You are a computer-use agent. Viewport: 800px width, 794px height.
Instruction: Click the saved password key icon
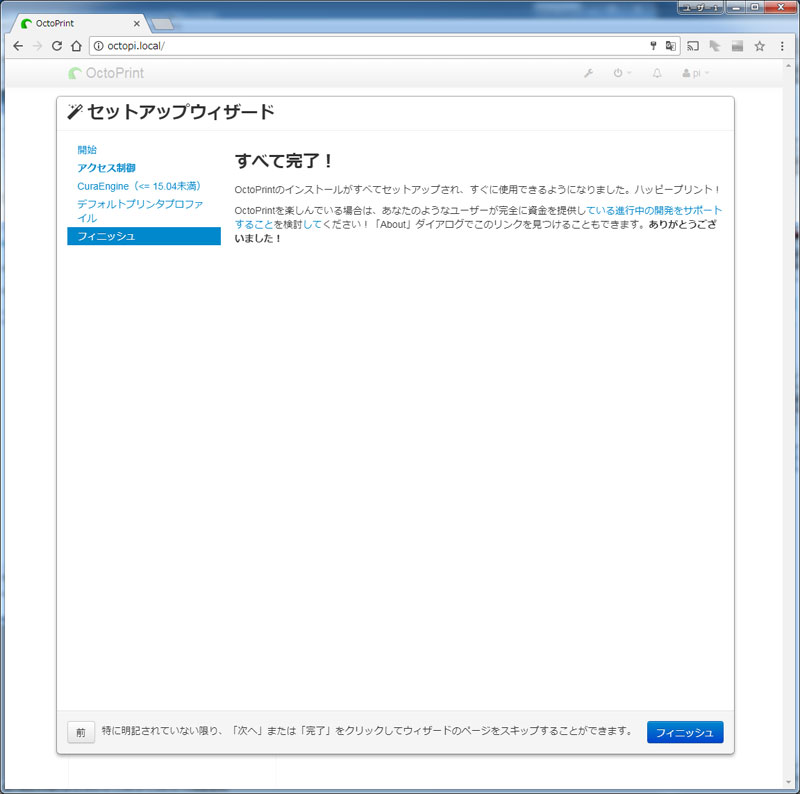pyautogui.click(x=653, y=46)
